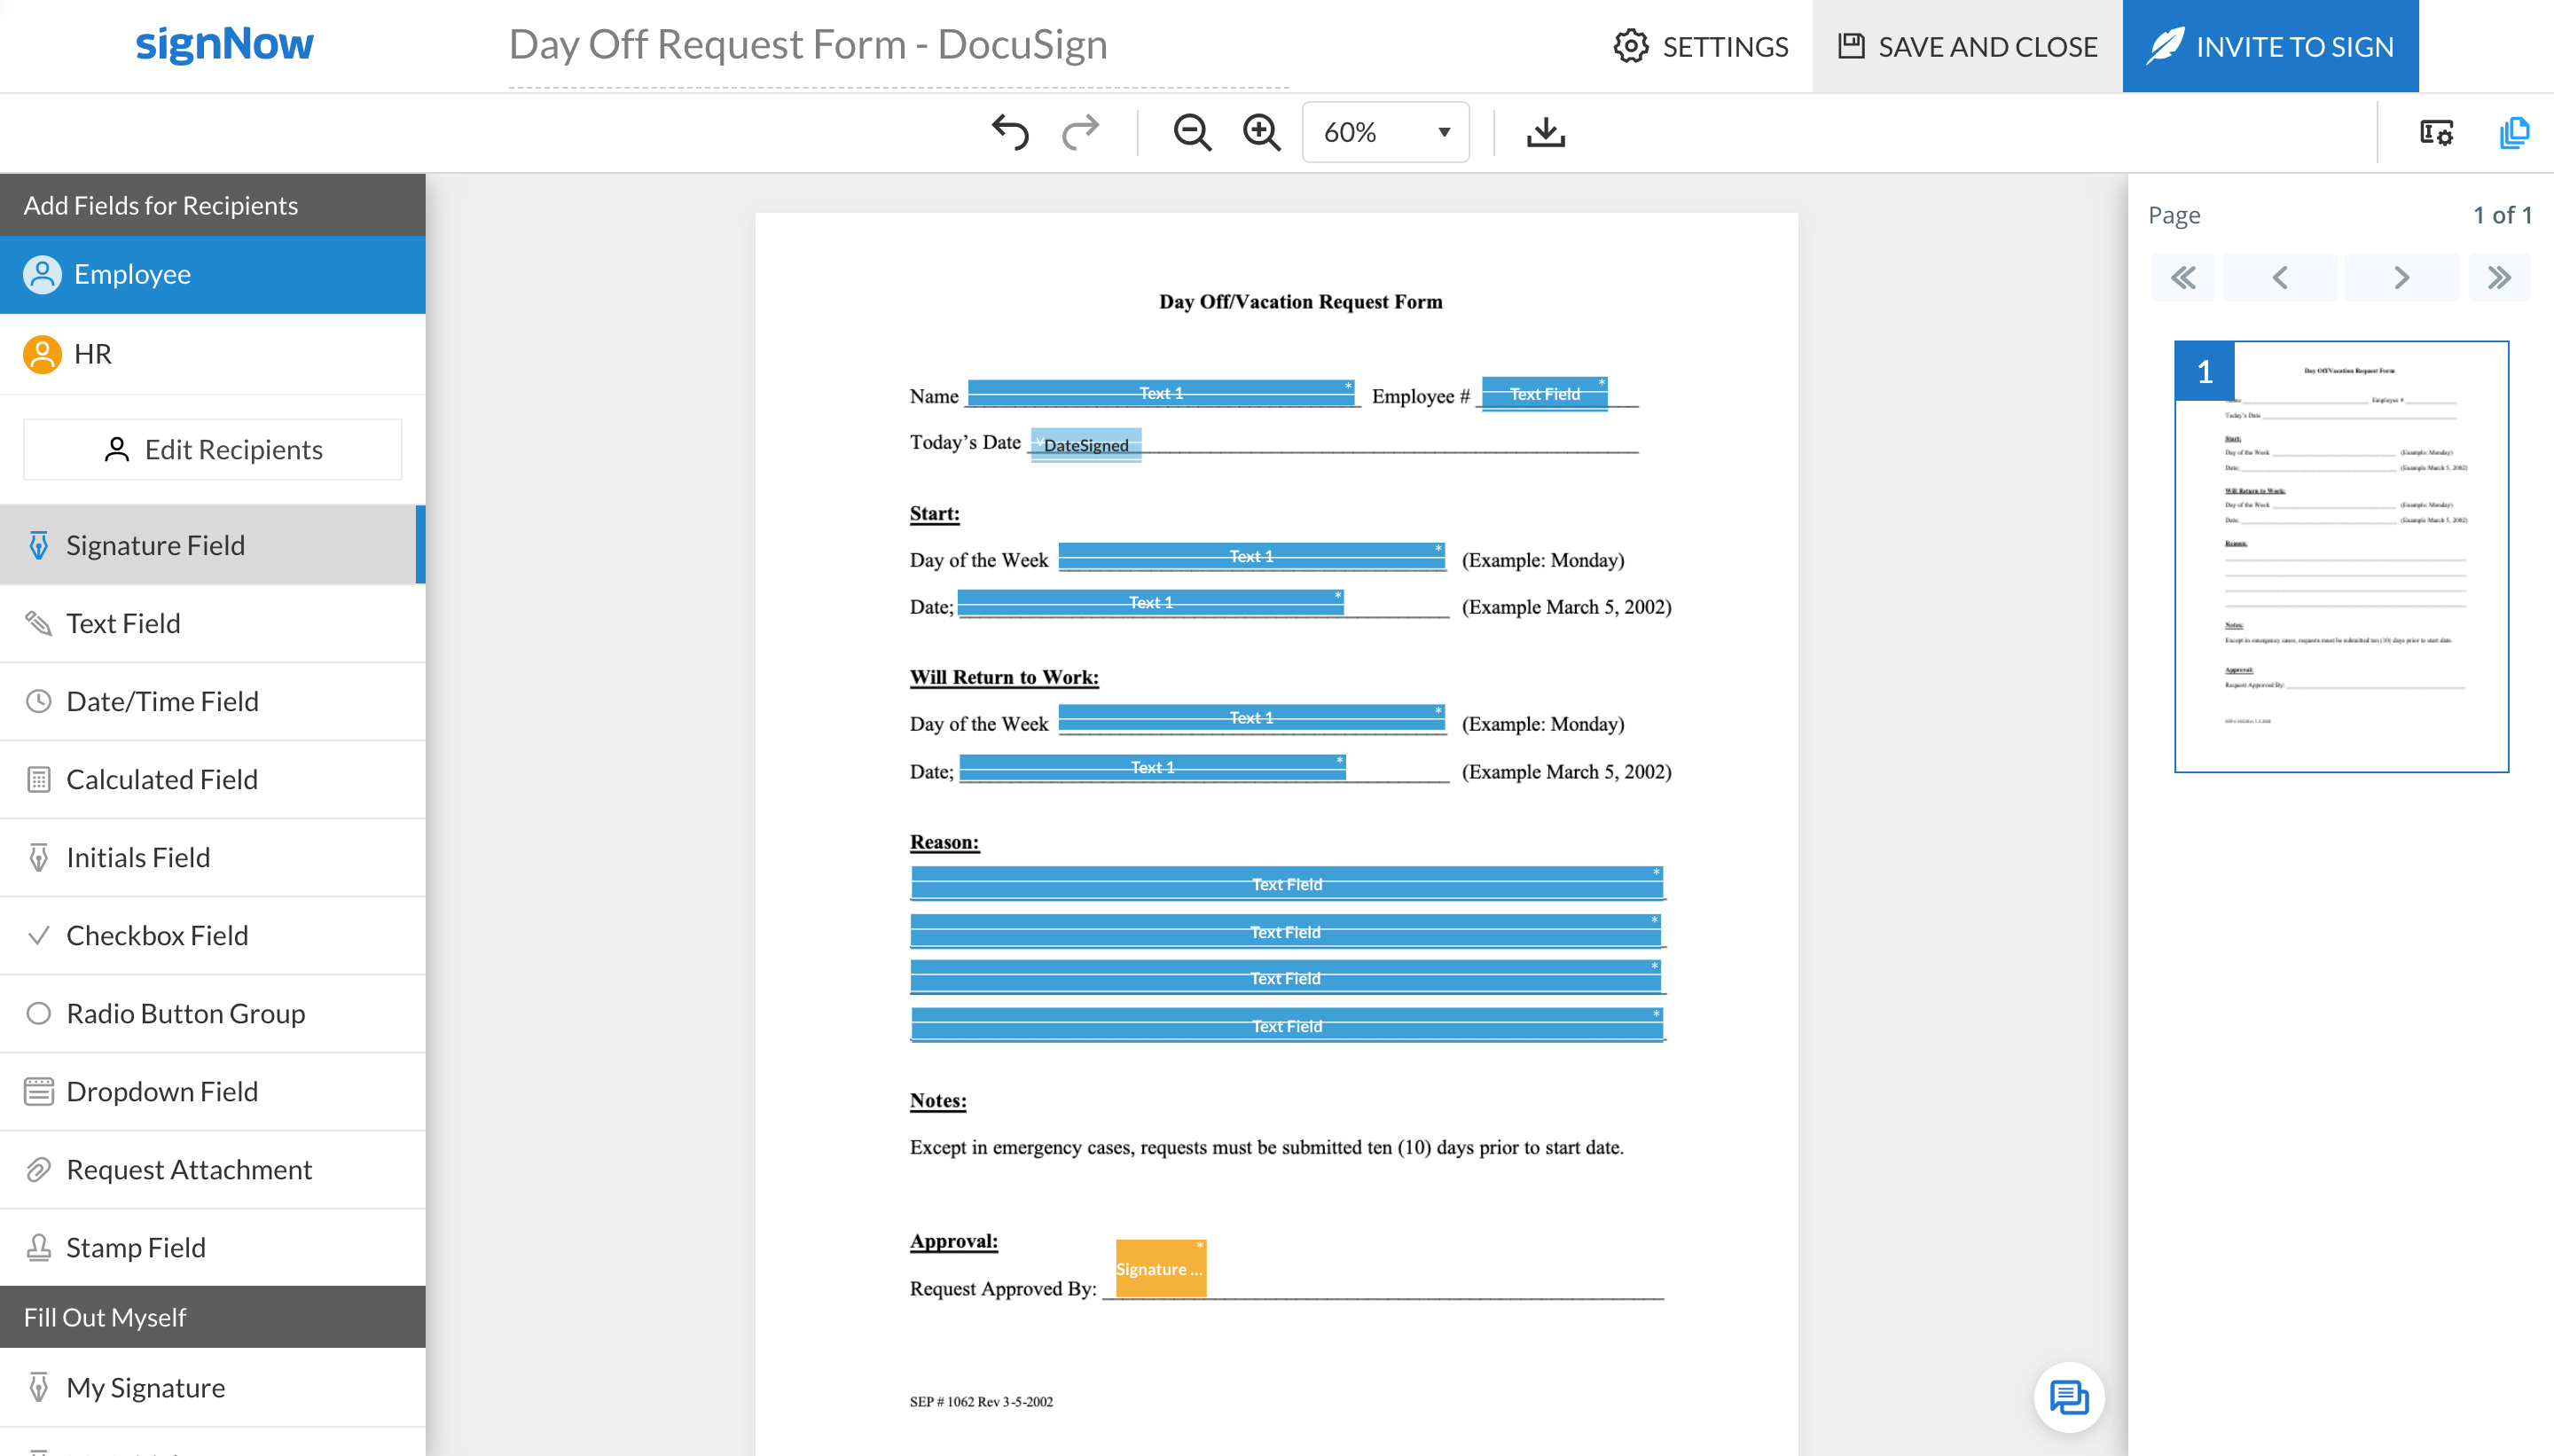
Task: Select the page 1 thumbnail
Action: (x=2340, y=556)
